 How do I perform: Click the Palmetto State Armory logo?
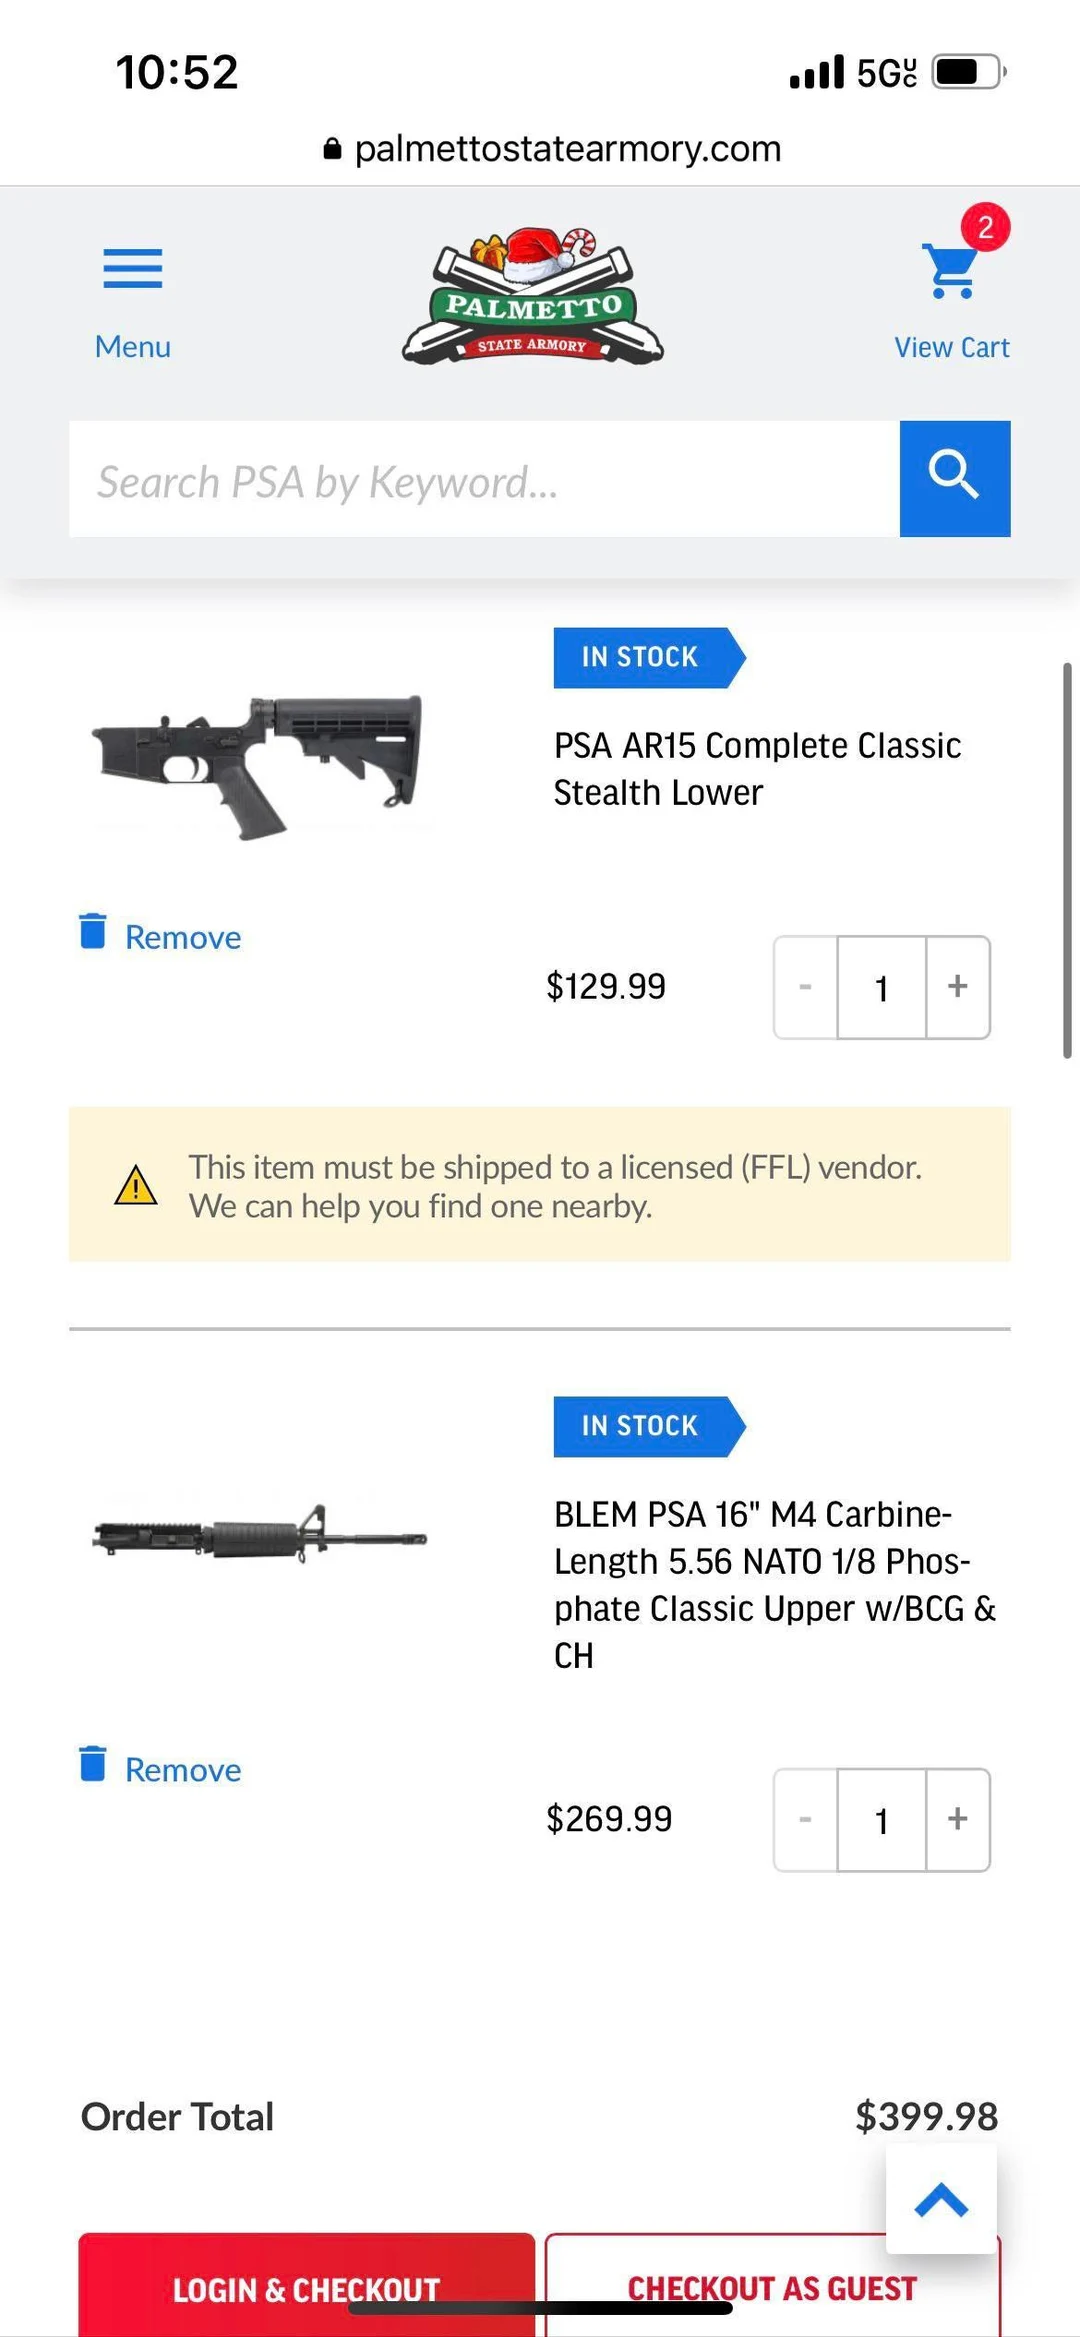[x=531, y=292]
